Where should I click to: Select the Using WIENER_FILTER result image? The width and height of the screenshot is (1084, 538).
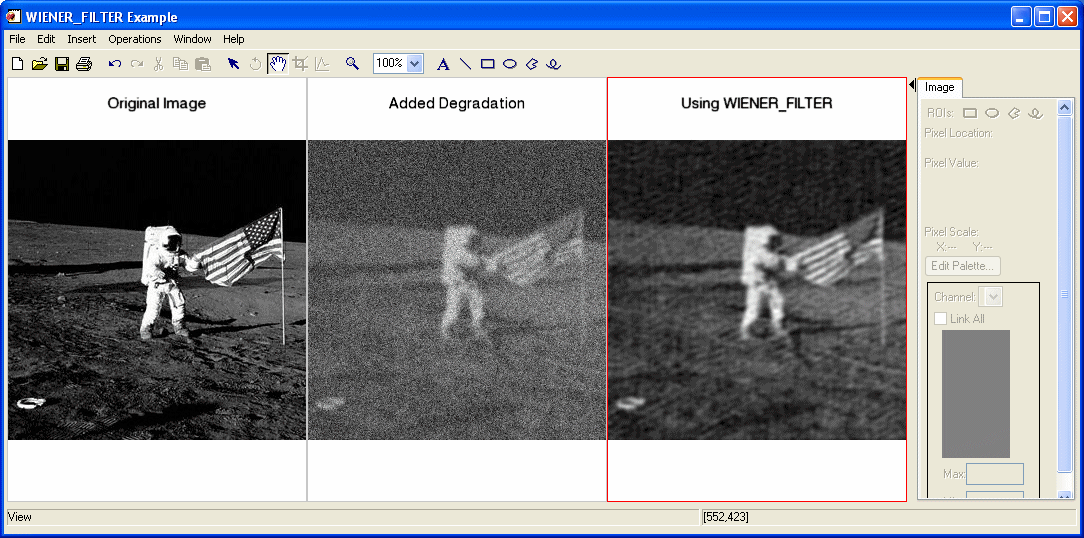(756, 290)
